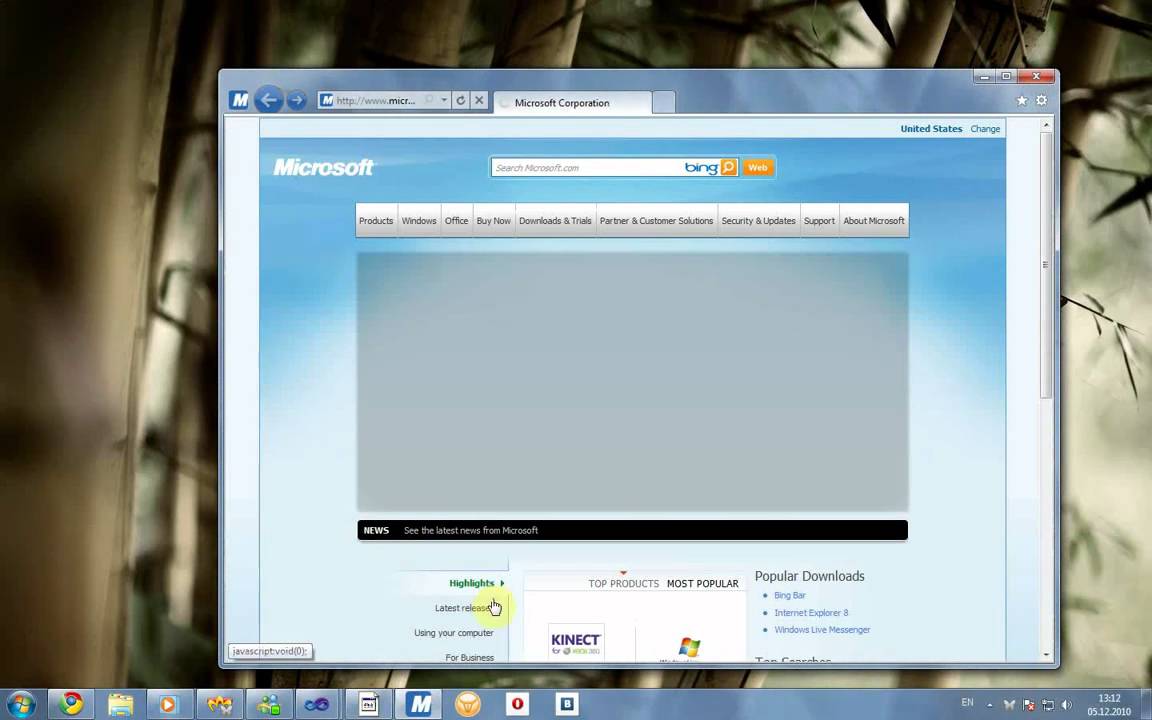Viewport: 1152px width, 720px height.
Task: Click the volume speaker tray icon
Action: (x=1067, y=705)
